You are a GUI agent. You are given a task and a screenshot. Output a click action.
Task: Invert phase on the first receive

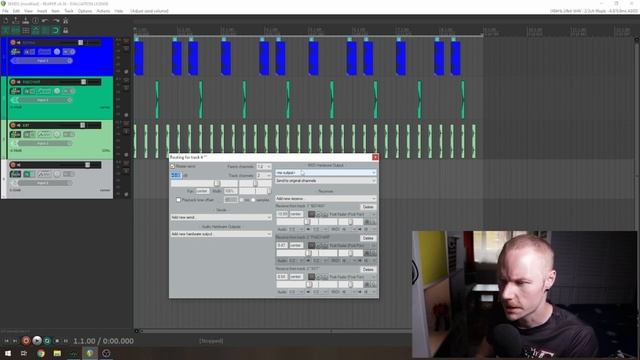tap(319, 214)
